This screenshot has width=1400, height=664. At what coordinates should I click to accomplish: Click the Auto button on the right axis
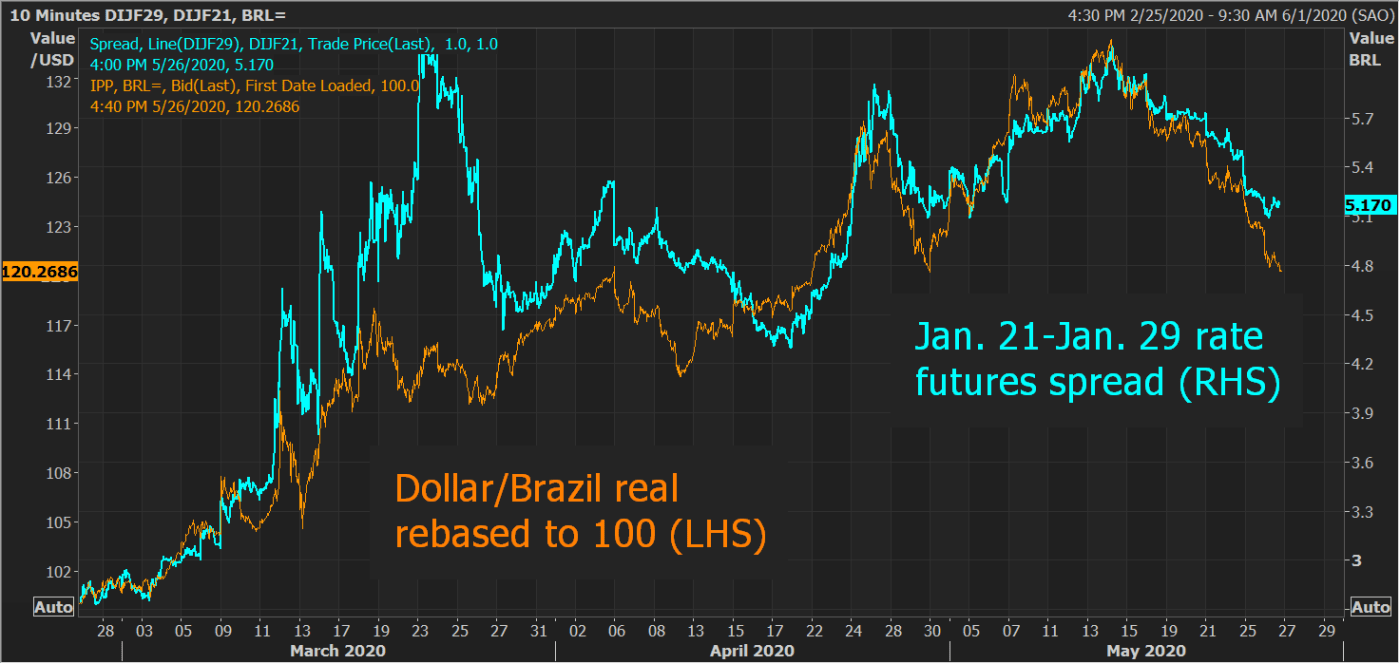point(1370,607)
